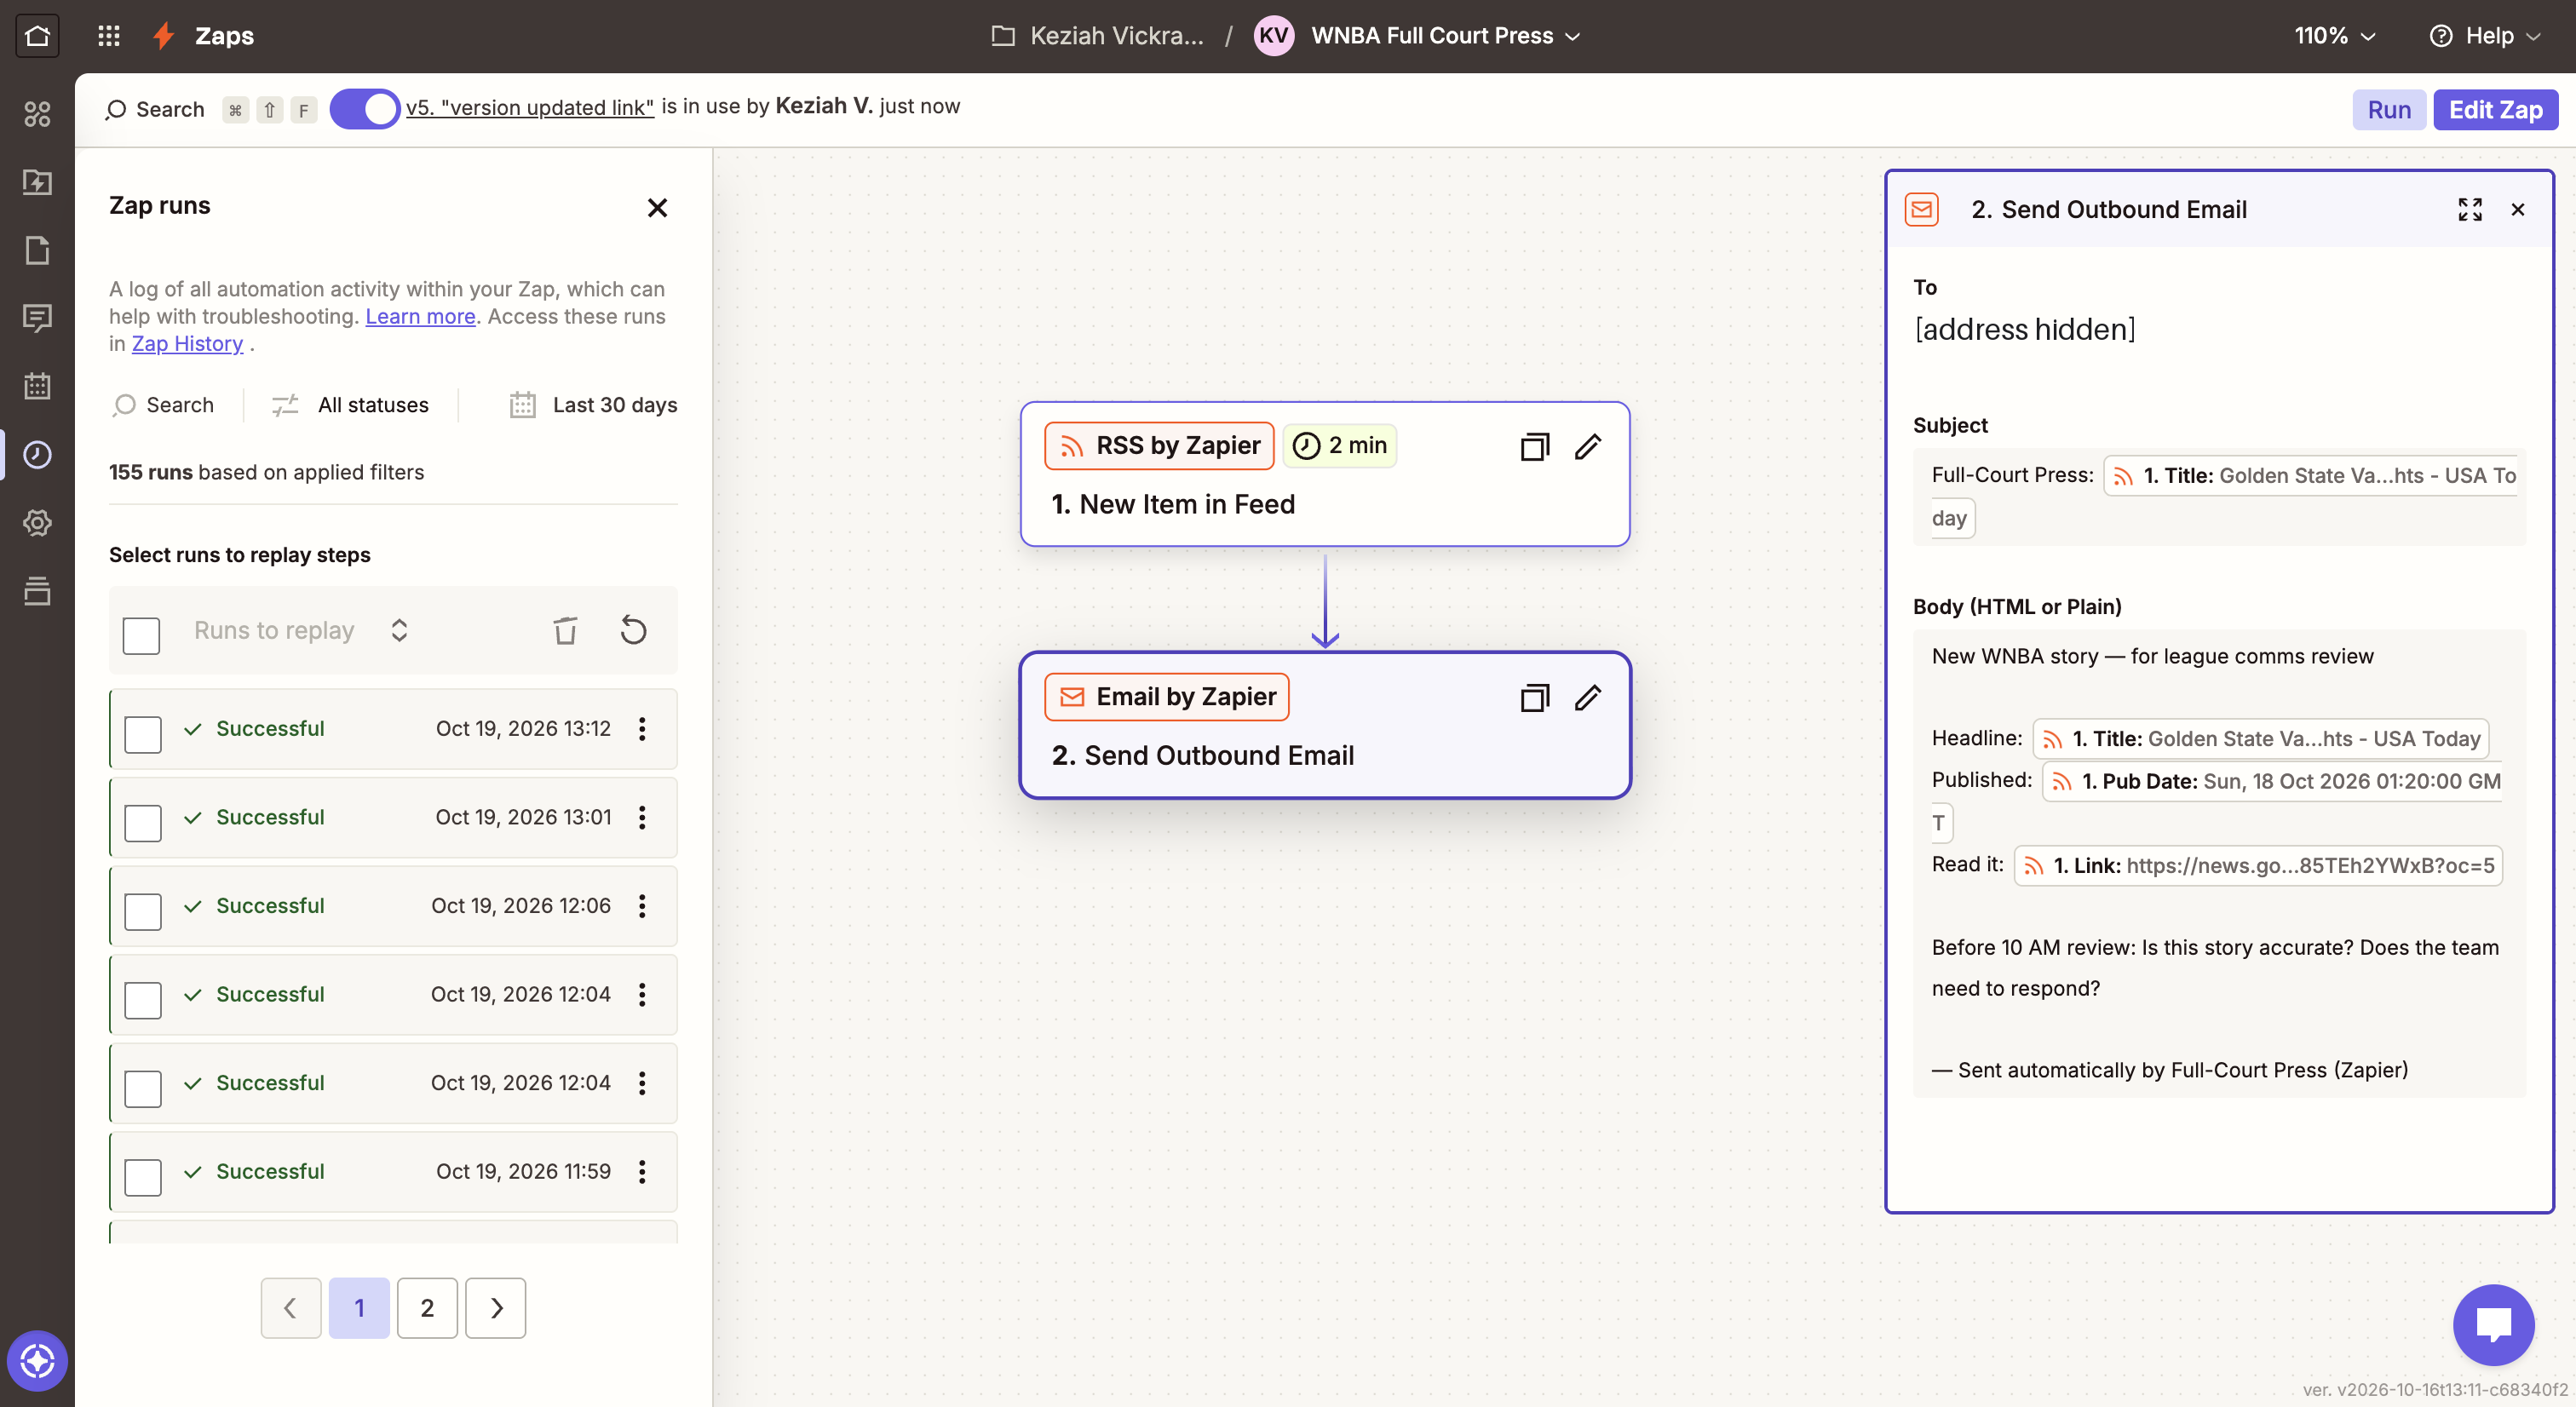
Task: Open the Zap details sidebar icon
Action: (x=37, y=182)
